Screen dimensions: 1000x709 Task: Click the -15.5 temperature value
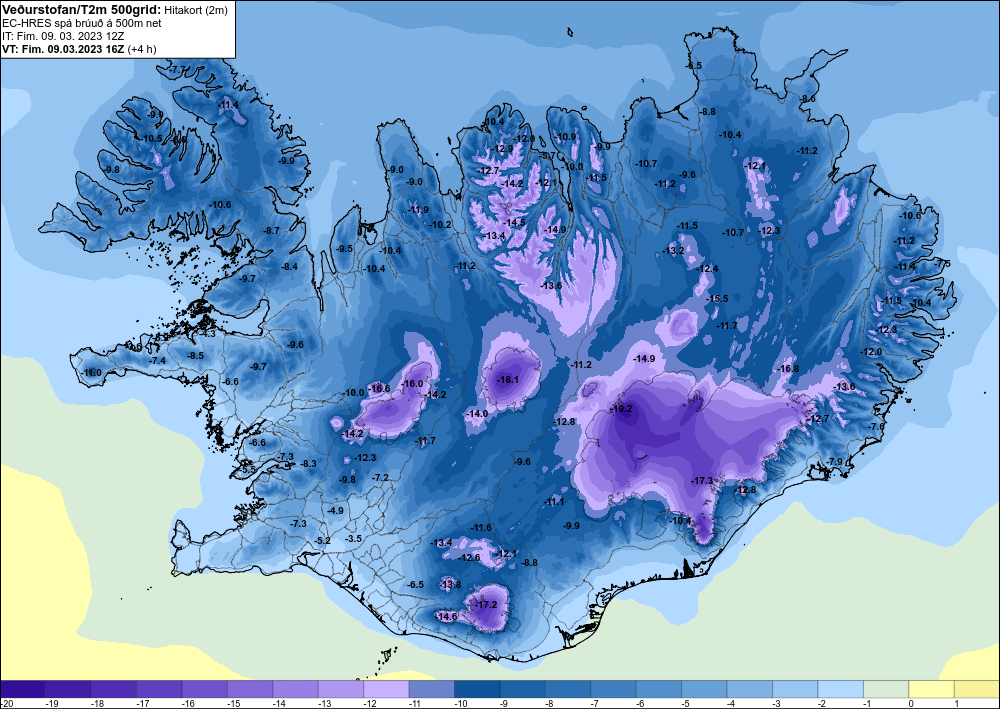coord(717,298)
